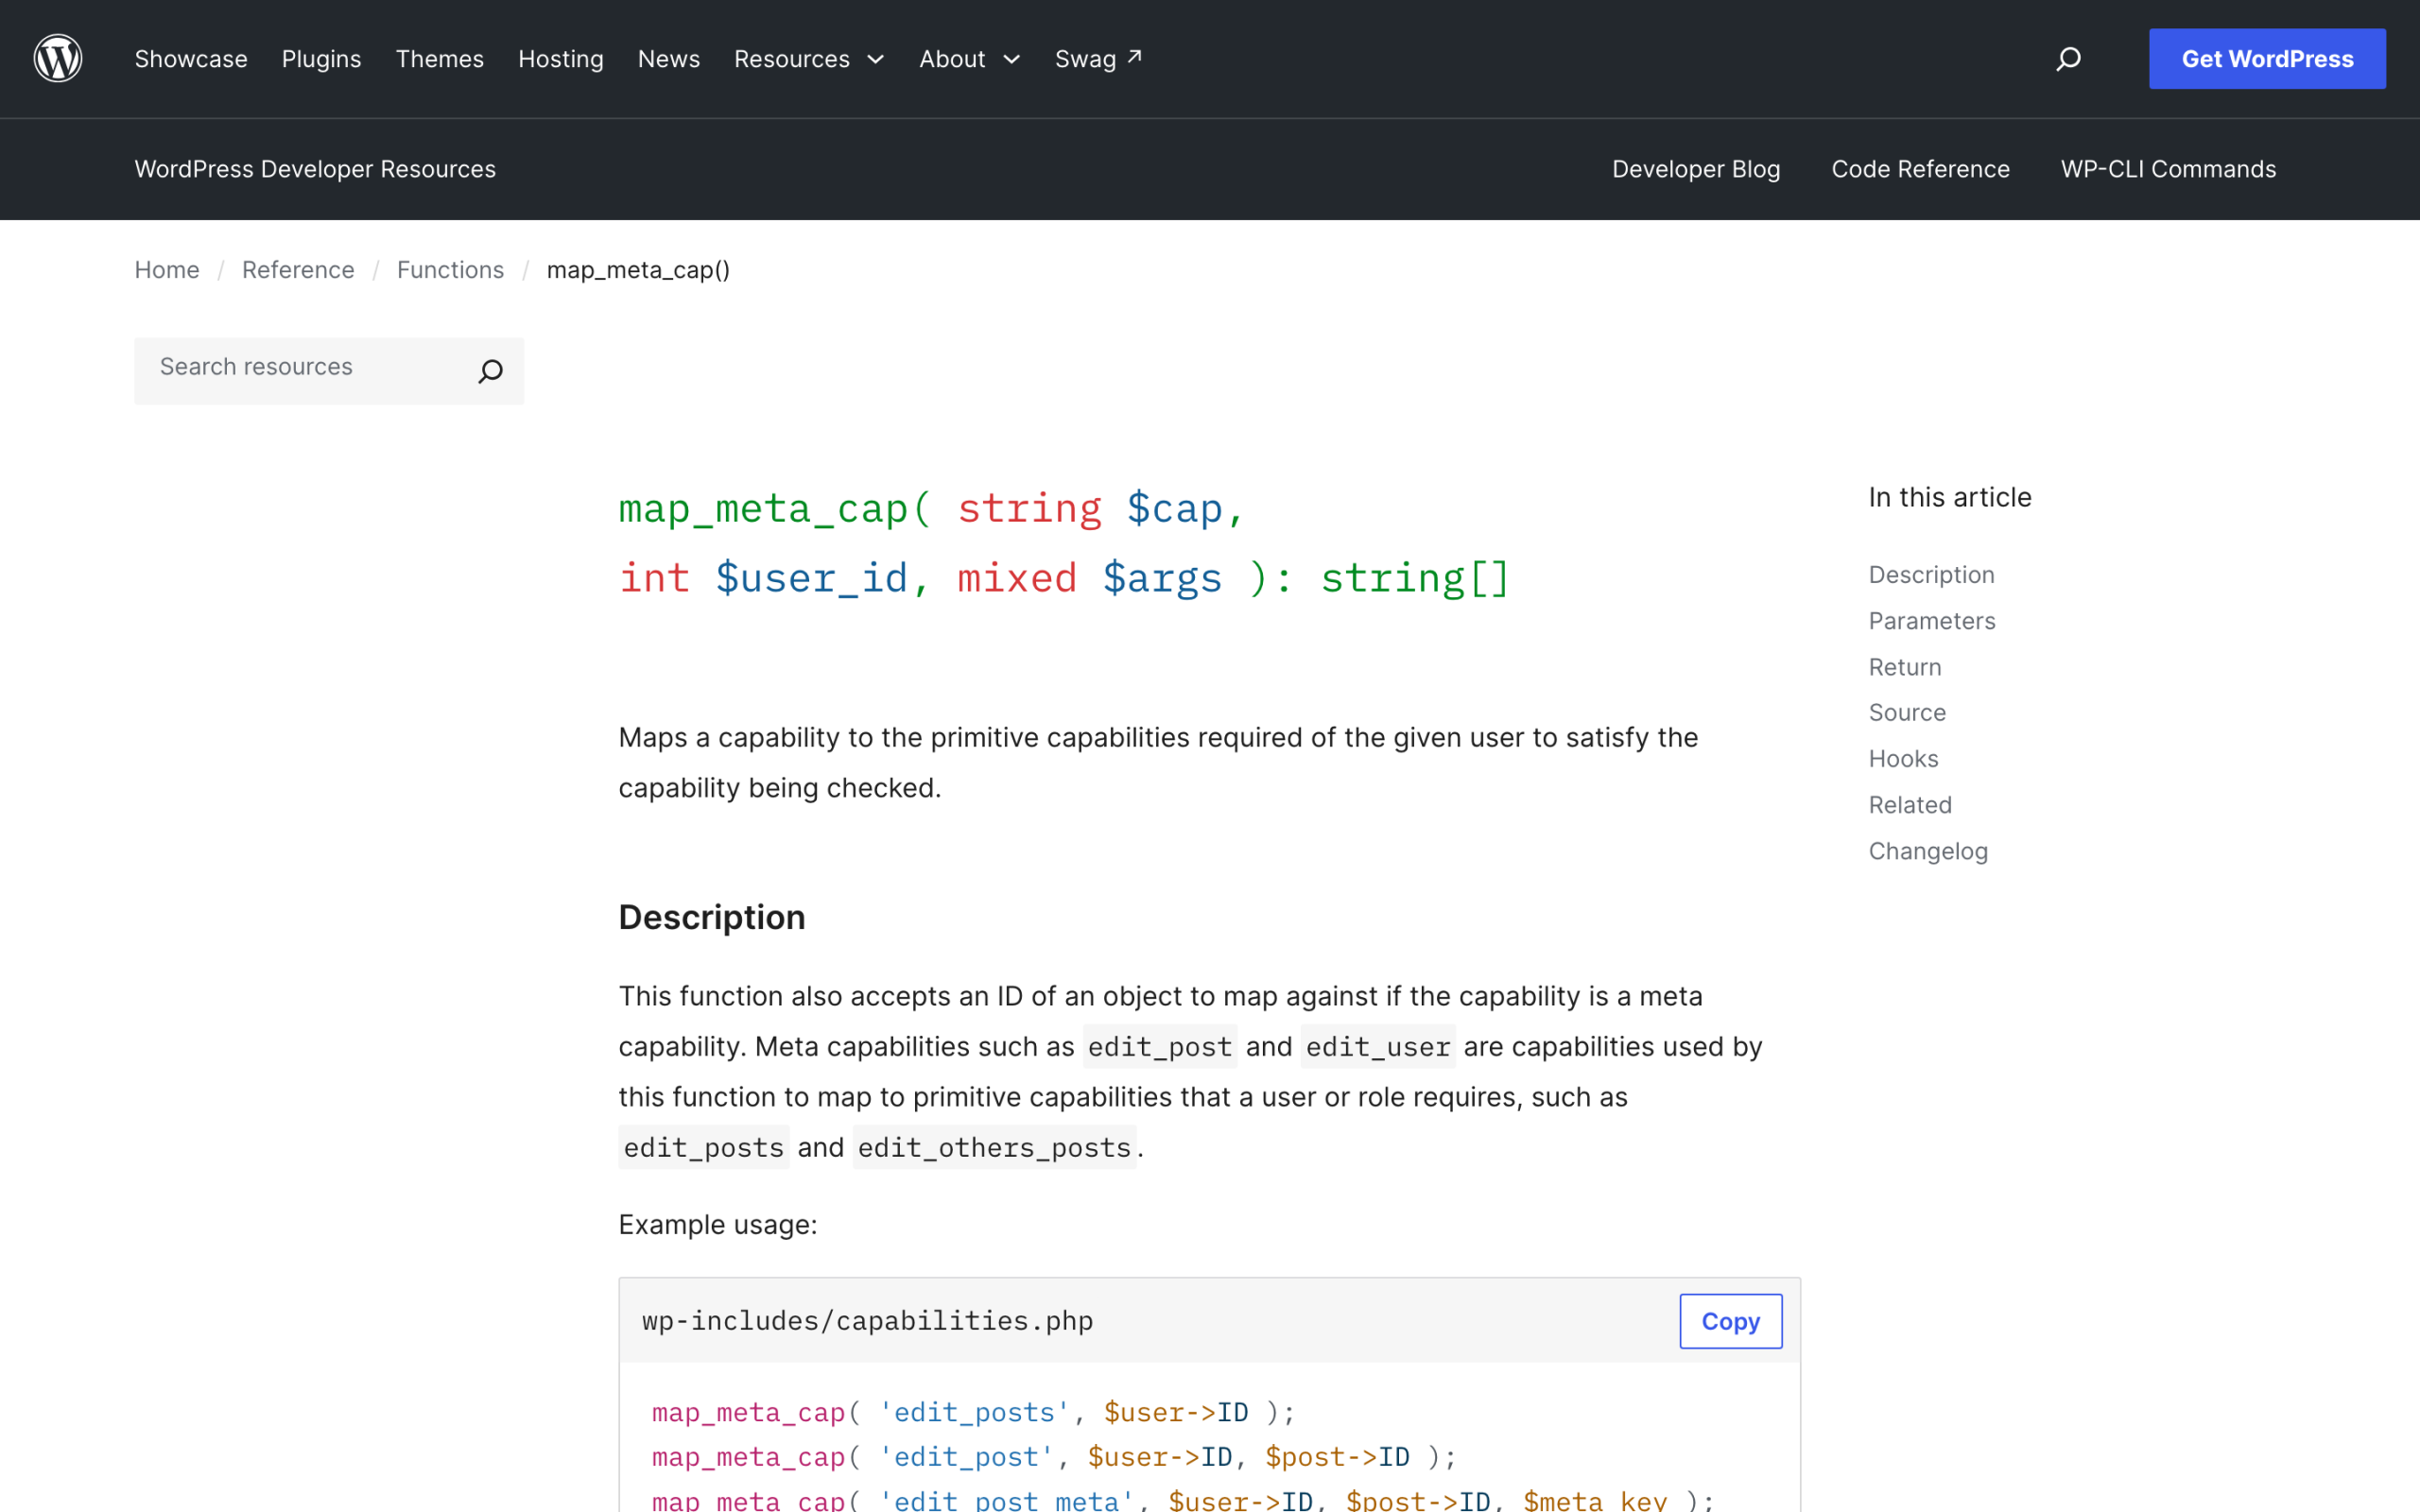Jump to Description in article contents
Screen dimensions: 2420x1512
[1931, 575]
